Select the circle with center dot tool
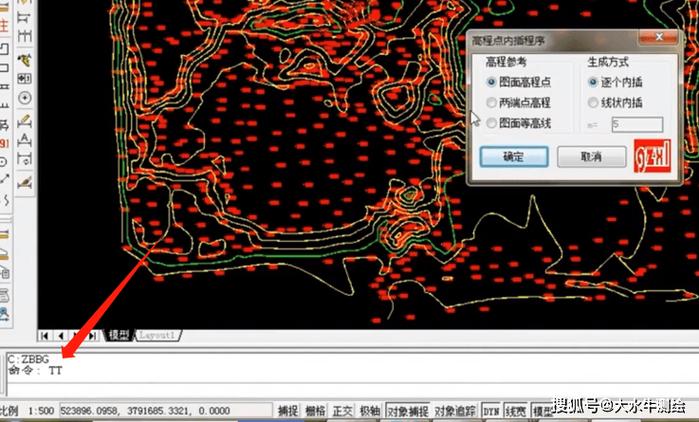The image size is (699, 422). pos(24,98)
